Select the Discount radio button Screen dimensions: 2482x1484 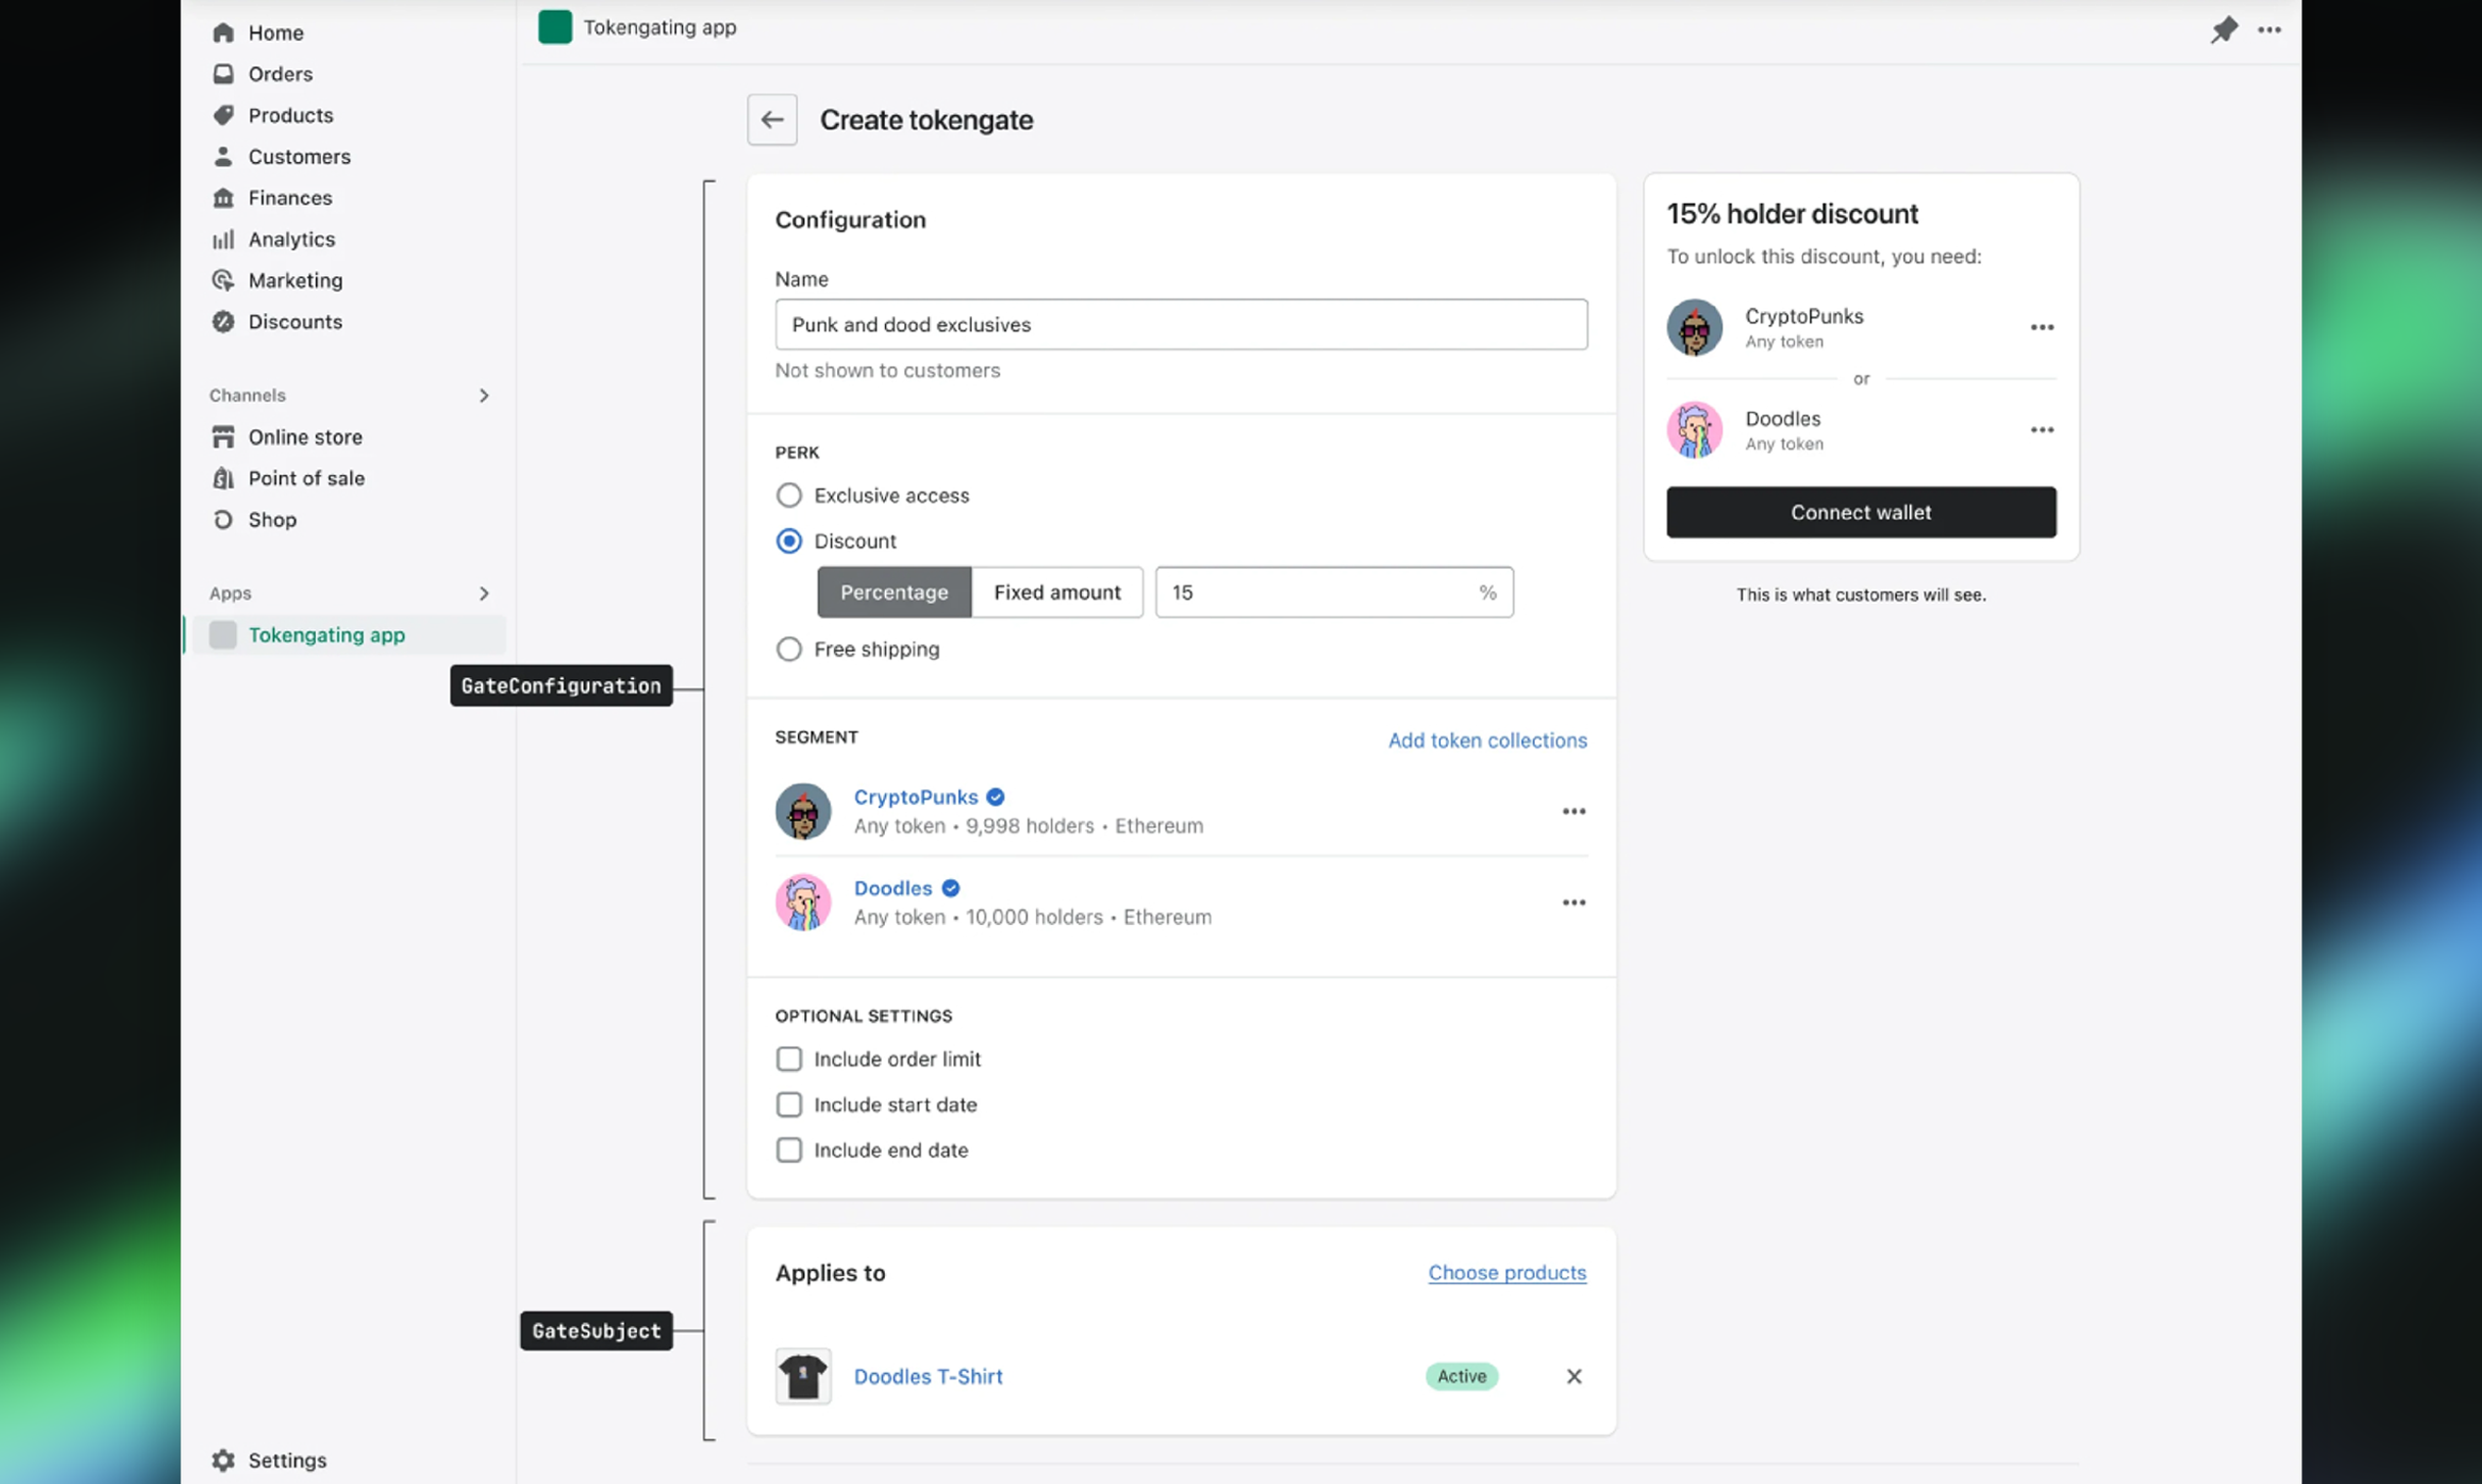click(x=789, y=541)
